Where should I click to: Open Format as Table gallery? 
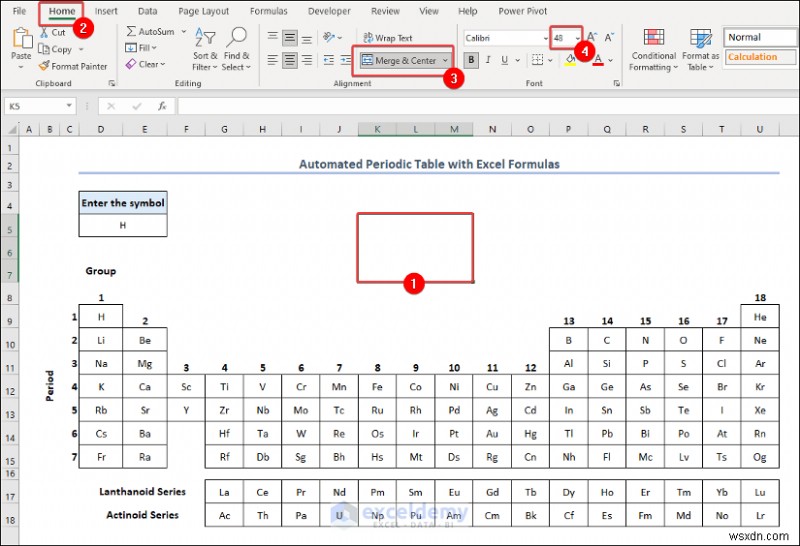[x=701, y=50]
